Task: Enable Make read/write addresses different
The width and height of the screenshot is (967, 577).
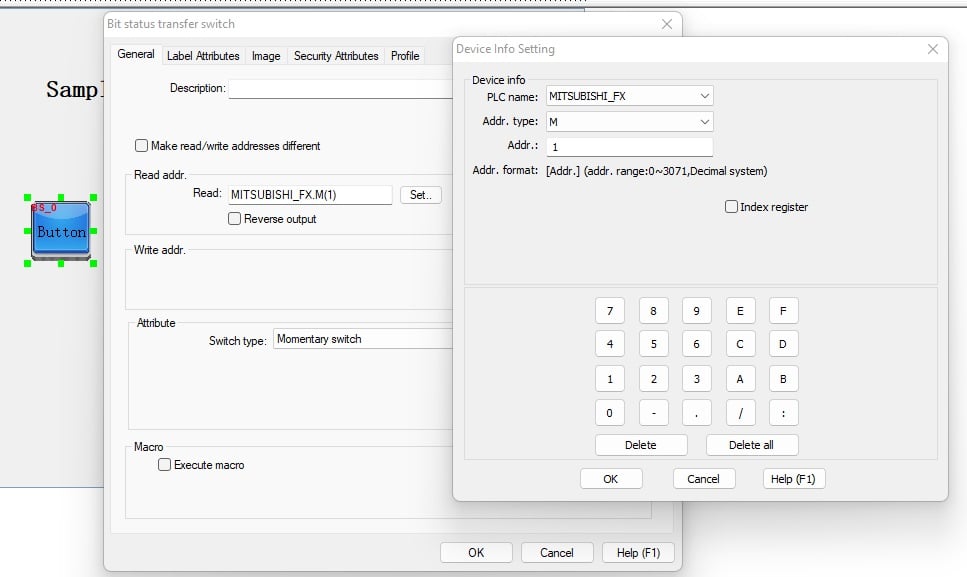Action: click(x=141, y=144)
